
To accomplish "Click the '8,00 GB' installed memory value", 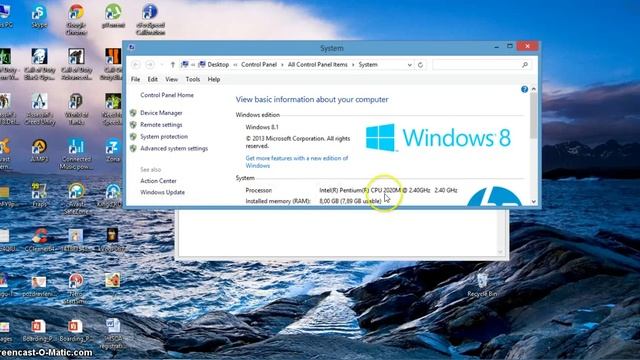I will [350, 201].
